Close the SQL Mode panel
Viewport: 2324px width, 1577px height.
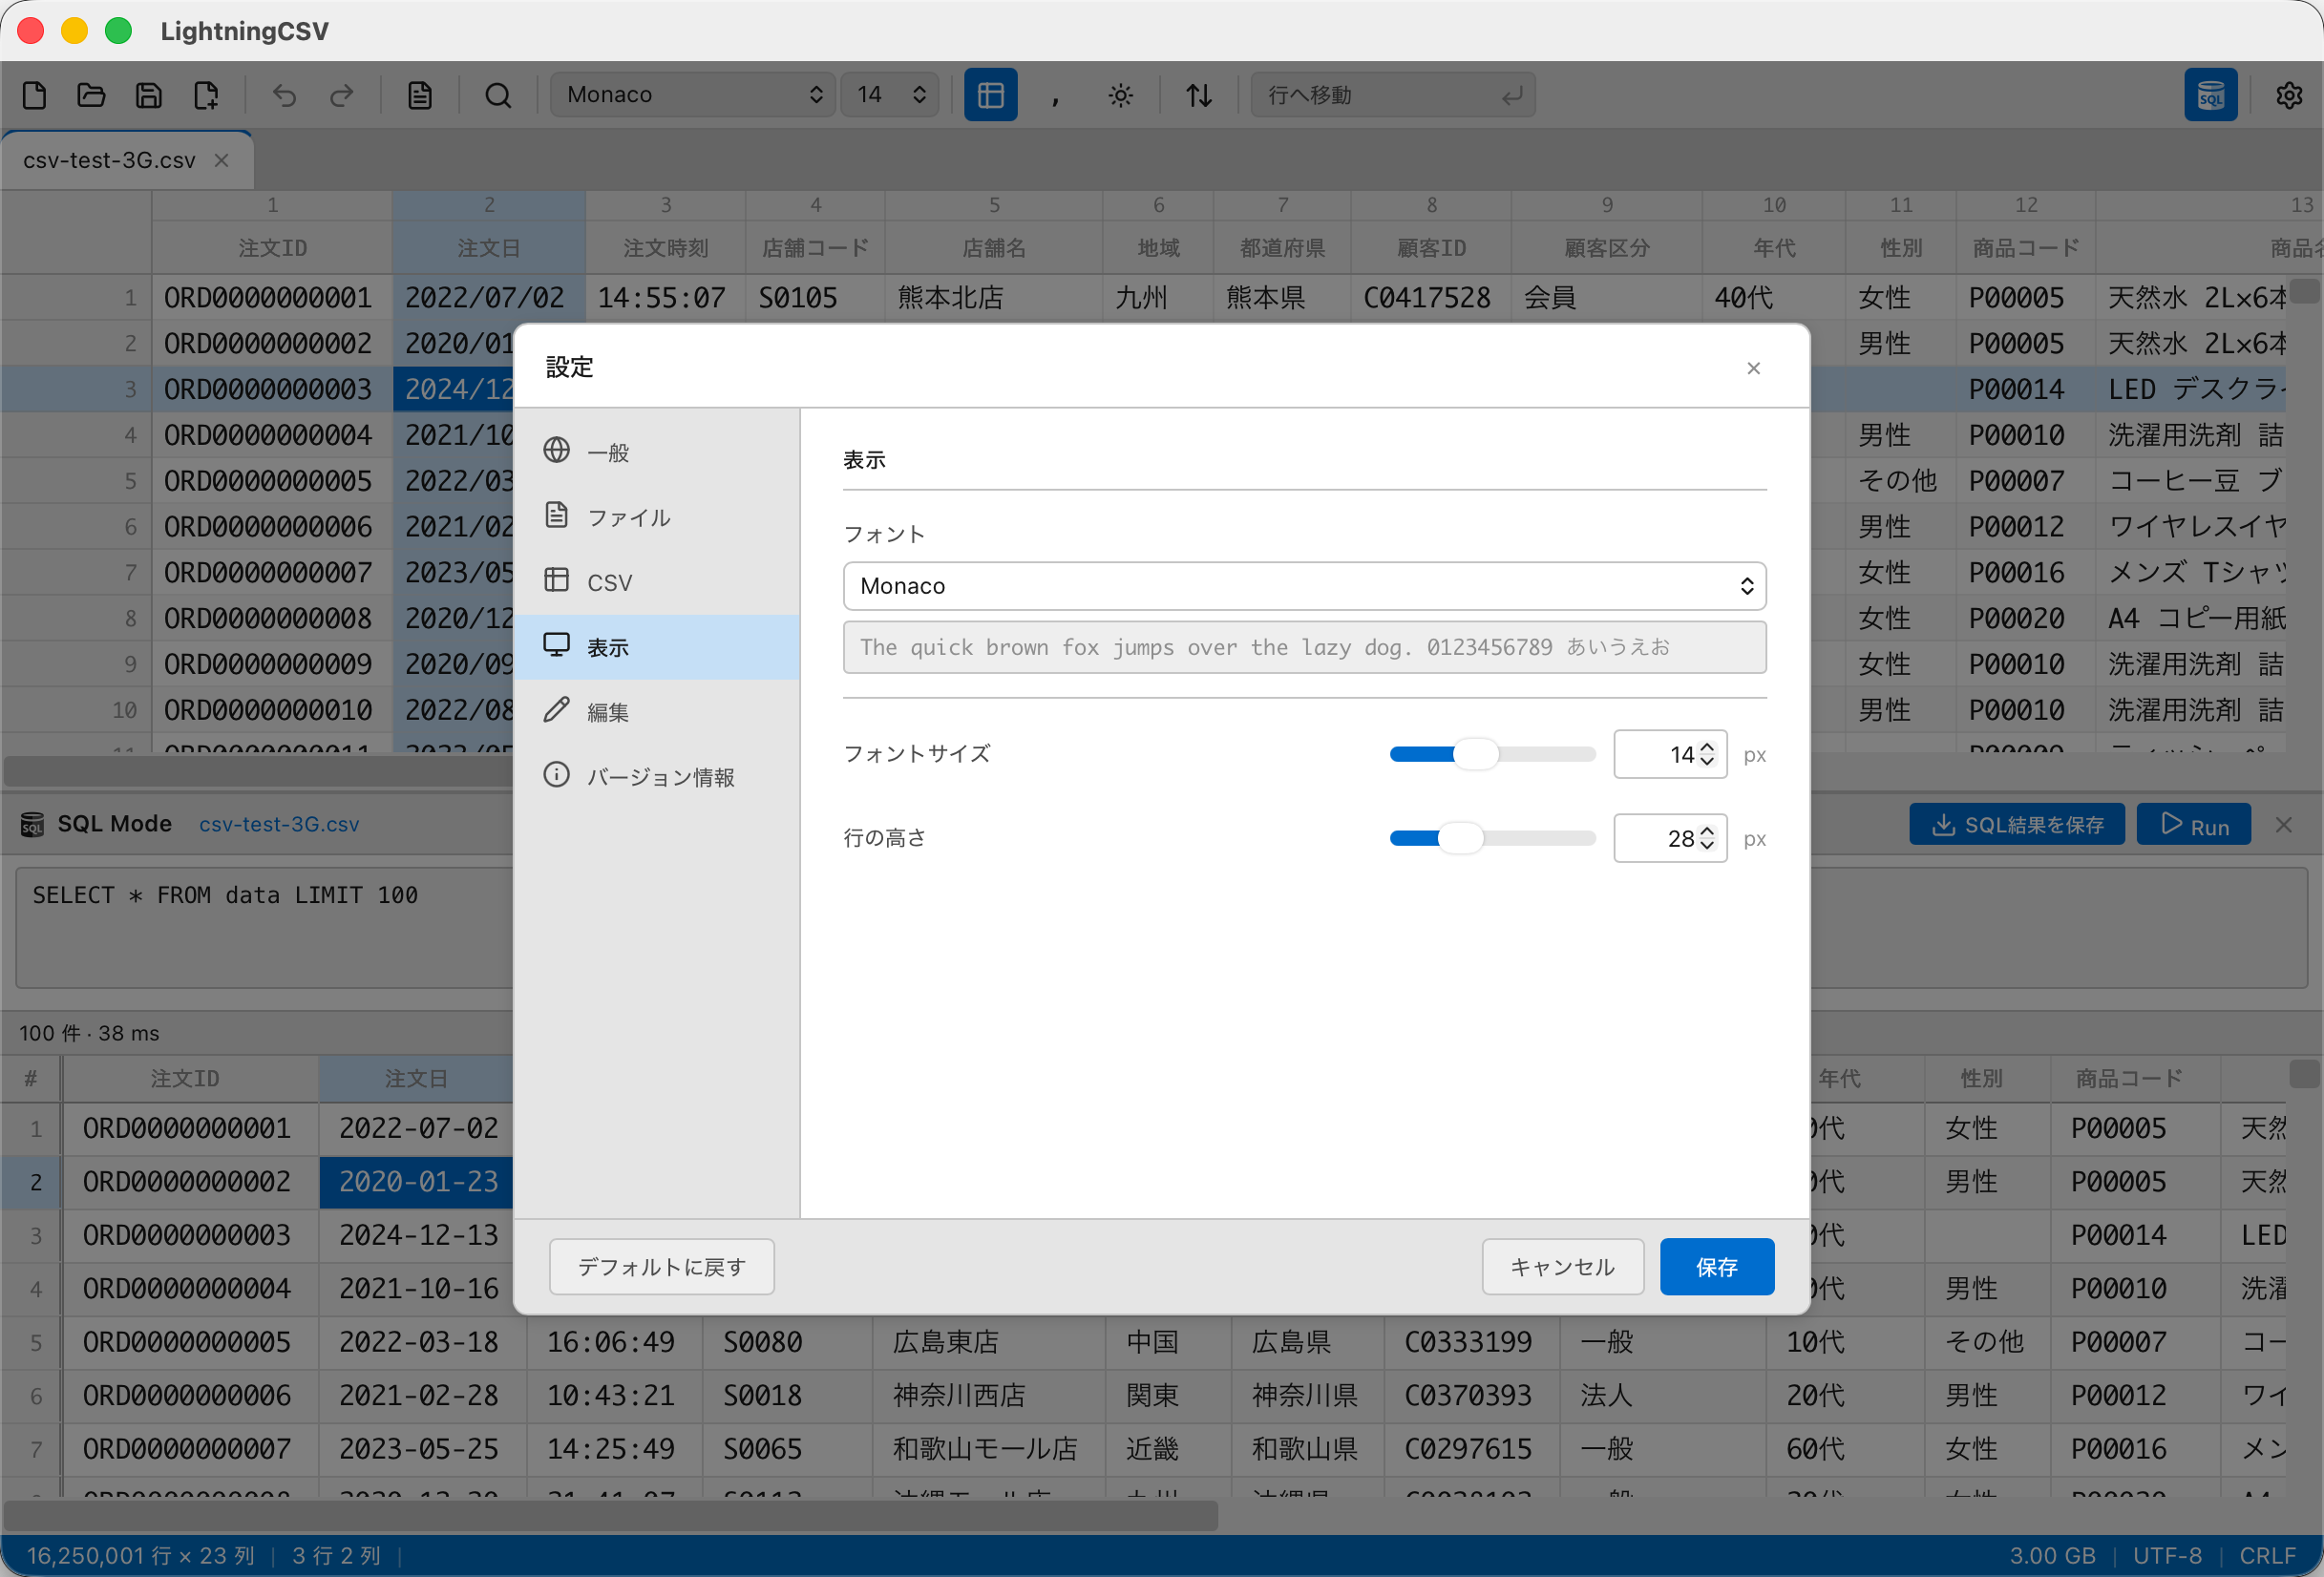pos(2284,825)
